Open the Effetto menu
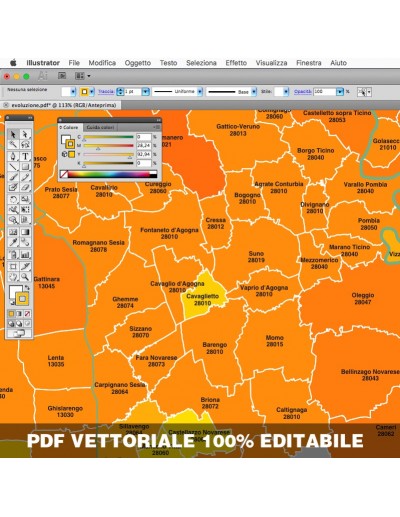Screen dimensions: 400x517 (236, 63)
